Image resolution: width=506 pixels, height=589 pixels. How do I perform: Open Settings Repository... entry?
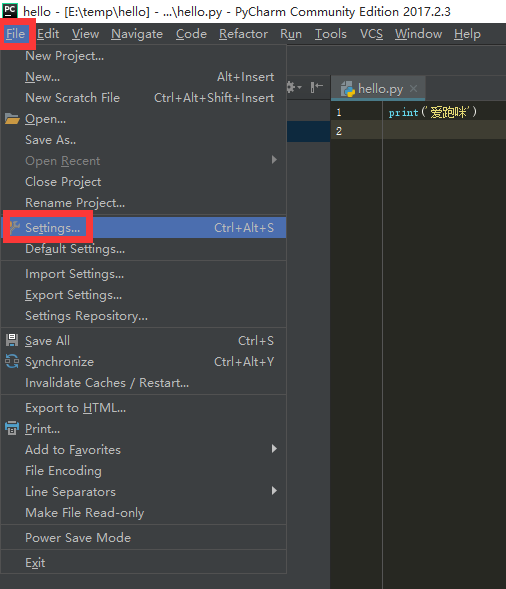tap(143, 316)
